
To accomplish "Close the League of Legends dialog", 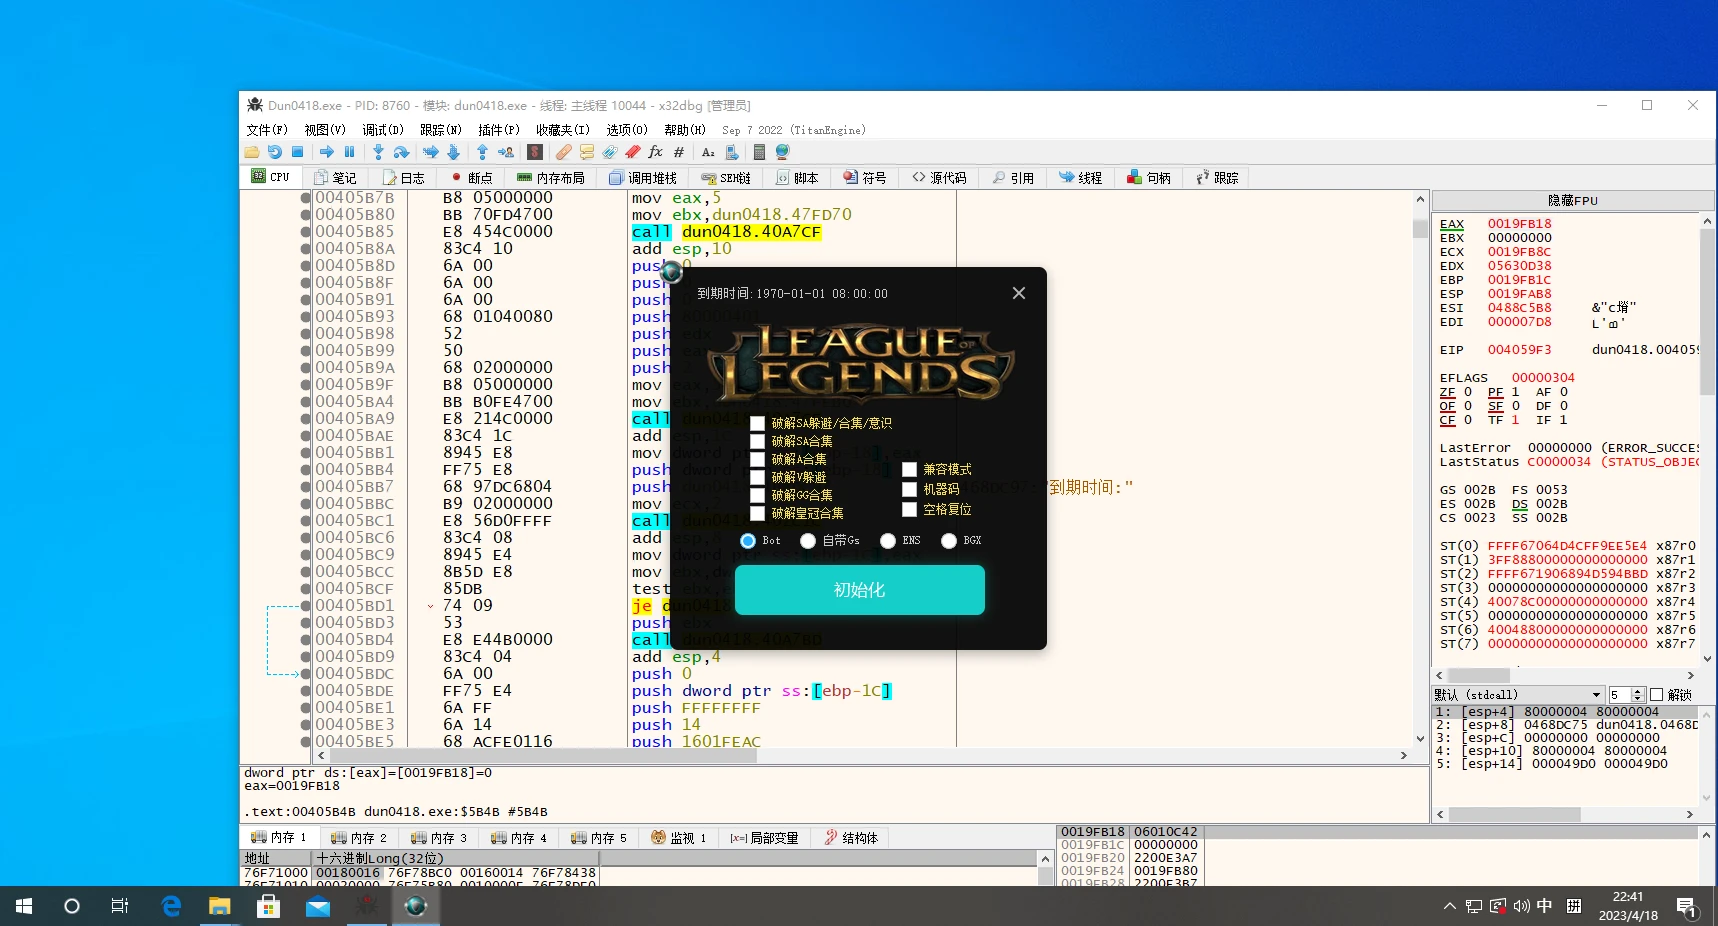I will pos(1018,293).
